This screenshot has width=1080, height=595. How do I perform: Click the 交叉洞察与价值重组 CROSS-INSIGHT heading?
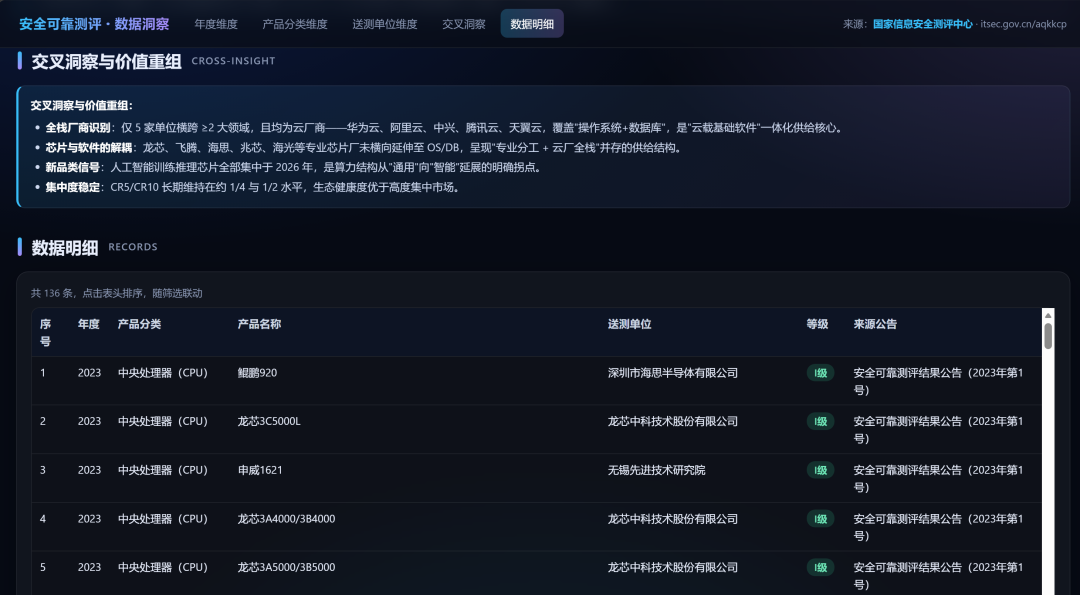[x=153, y=62]
